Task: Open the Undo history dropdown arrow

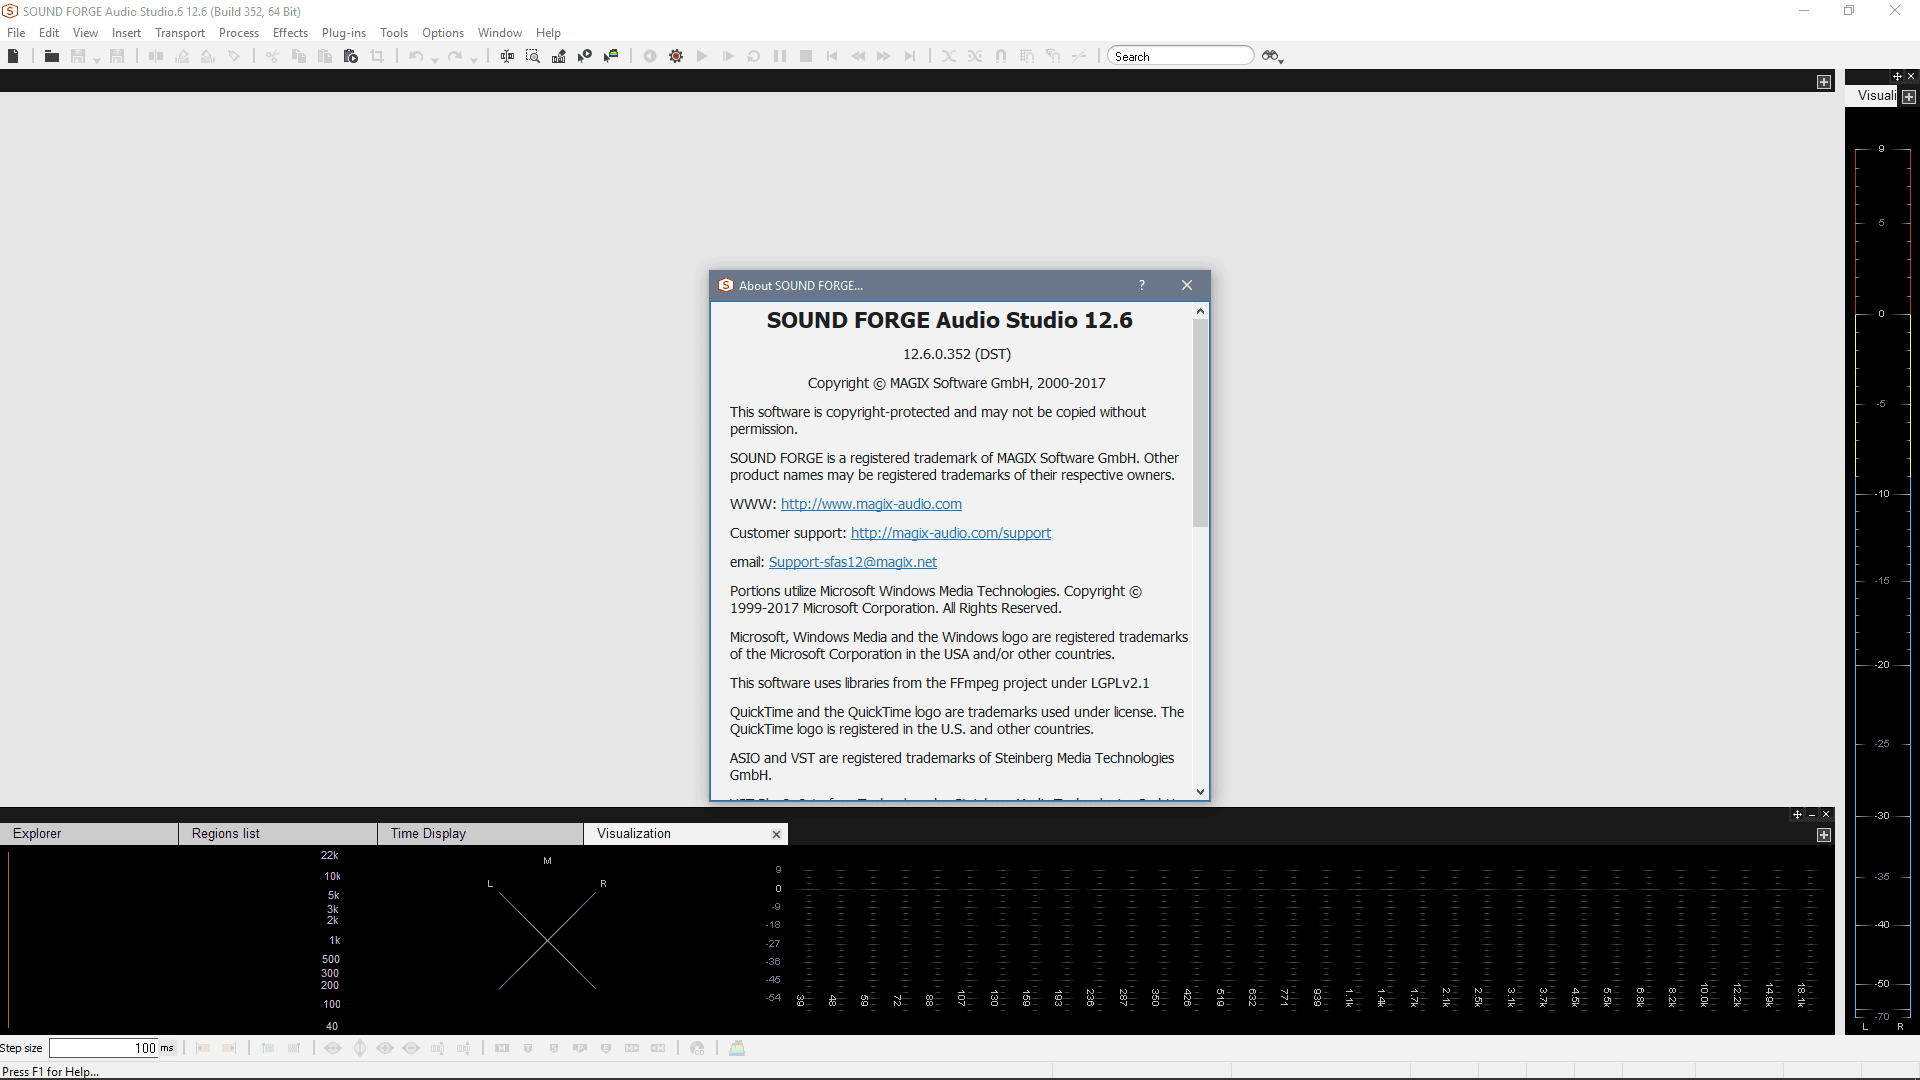Action: point(435,59)
